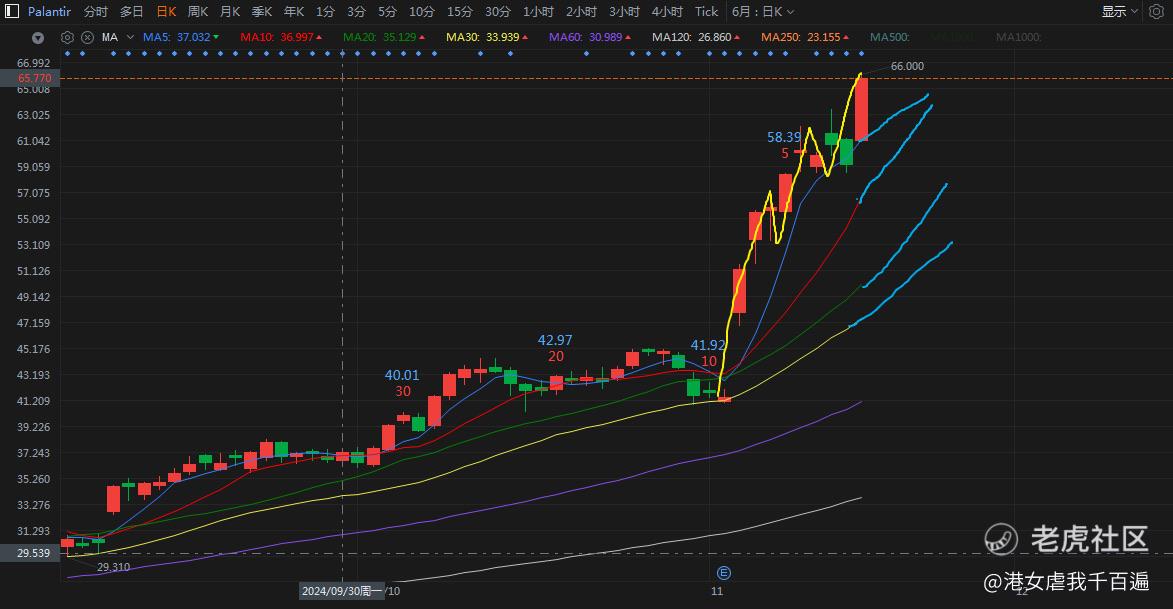
Task: Switch to 2小时 two-hour chart
Action: click(x=581, y=11)
